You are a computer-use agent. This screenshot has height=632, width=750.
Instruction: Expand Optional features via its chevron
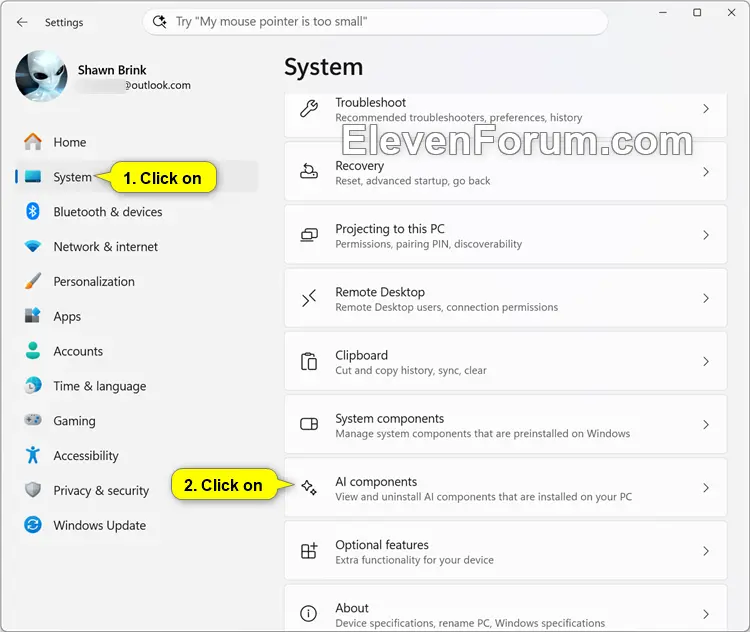pos(706,551)
